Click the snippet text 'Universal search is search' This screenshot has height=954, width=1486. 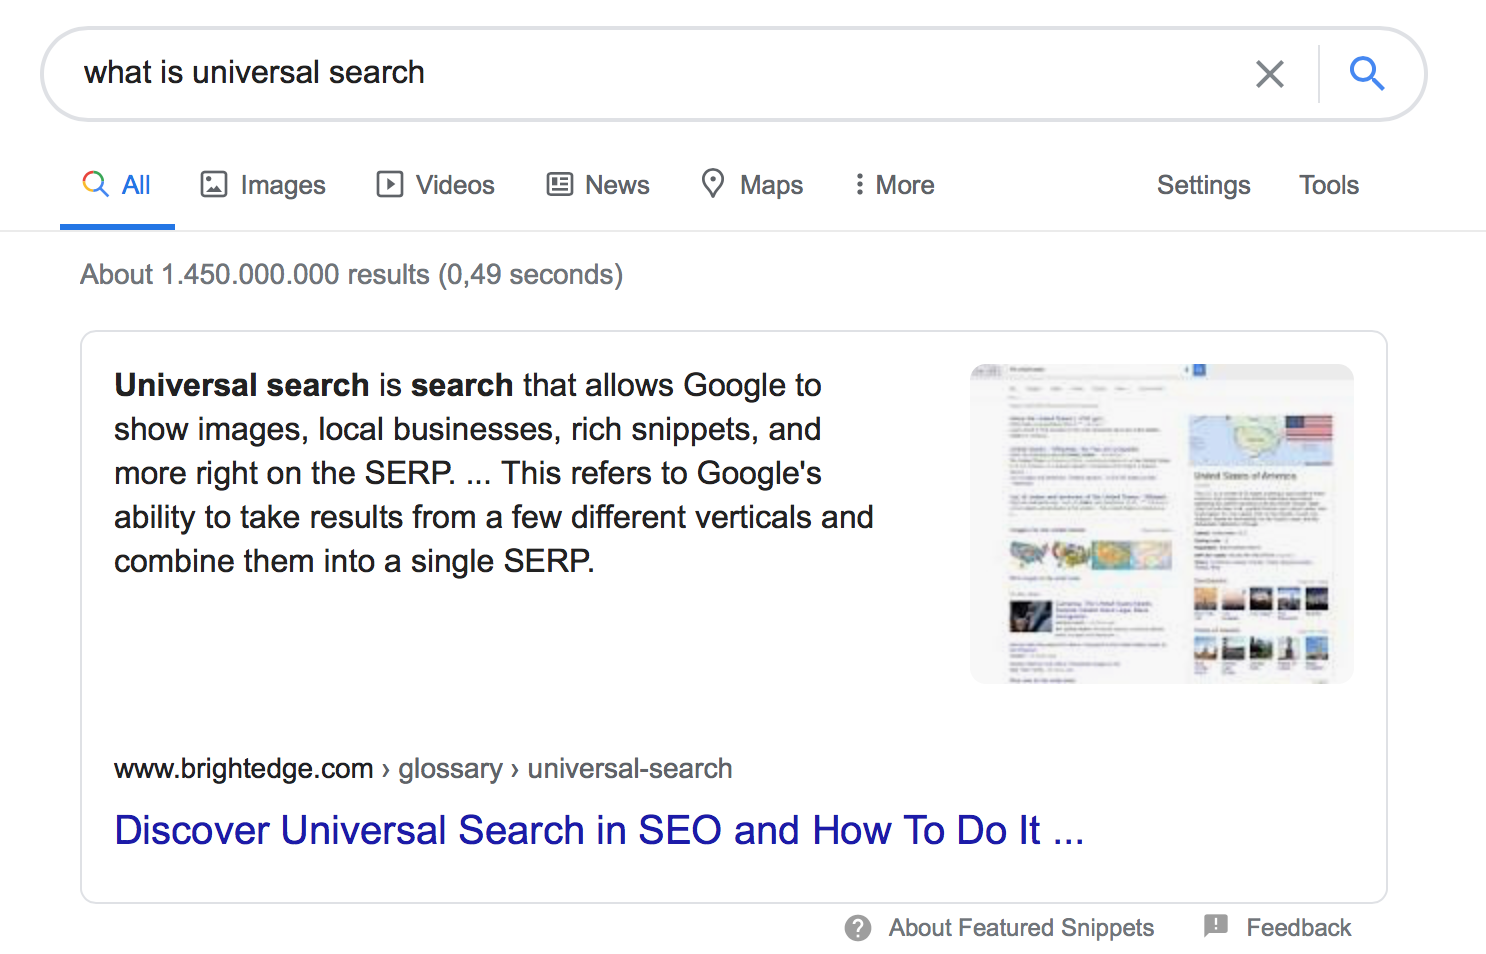[313, 385]
